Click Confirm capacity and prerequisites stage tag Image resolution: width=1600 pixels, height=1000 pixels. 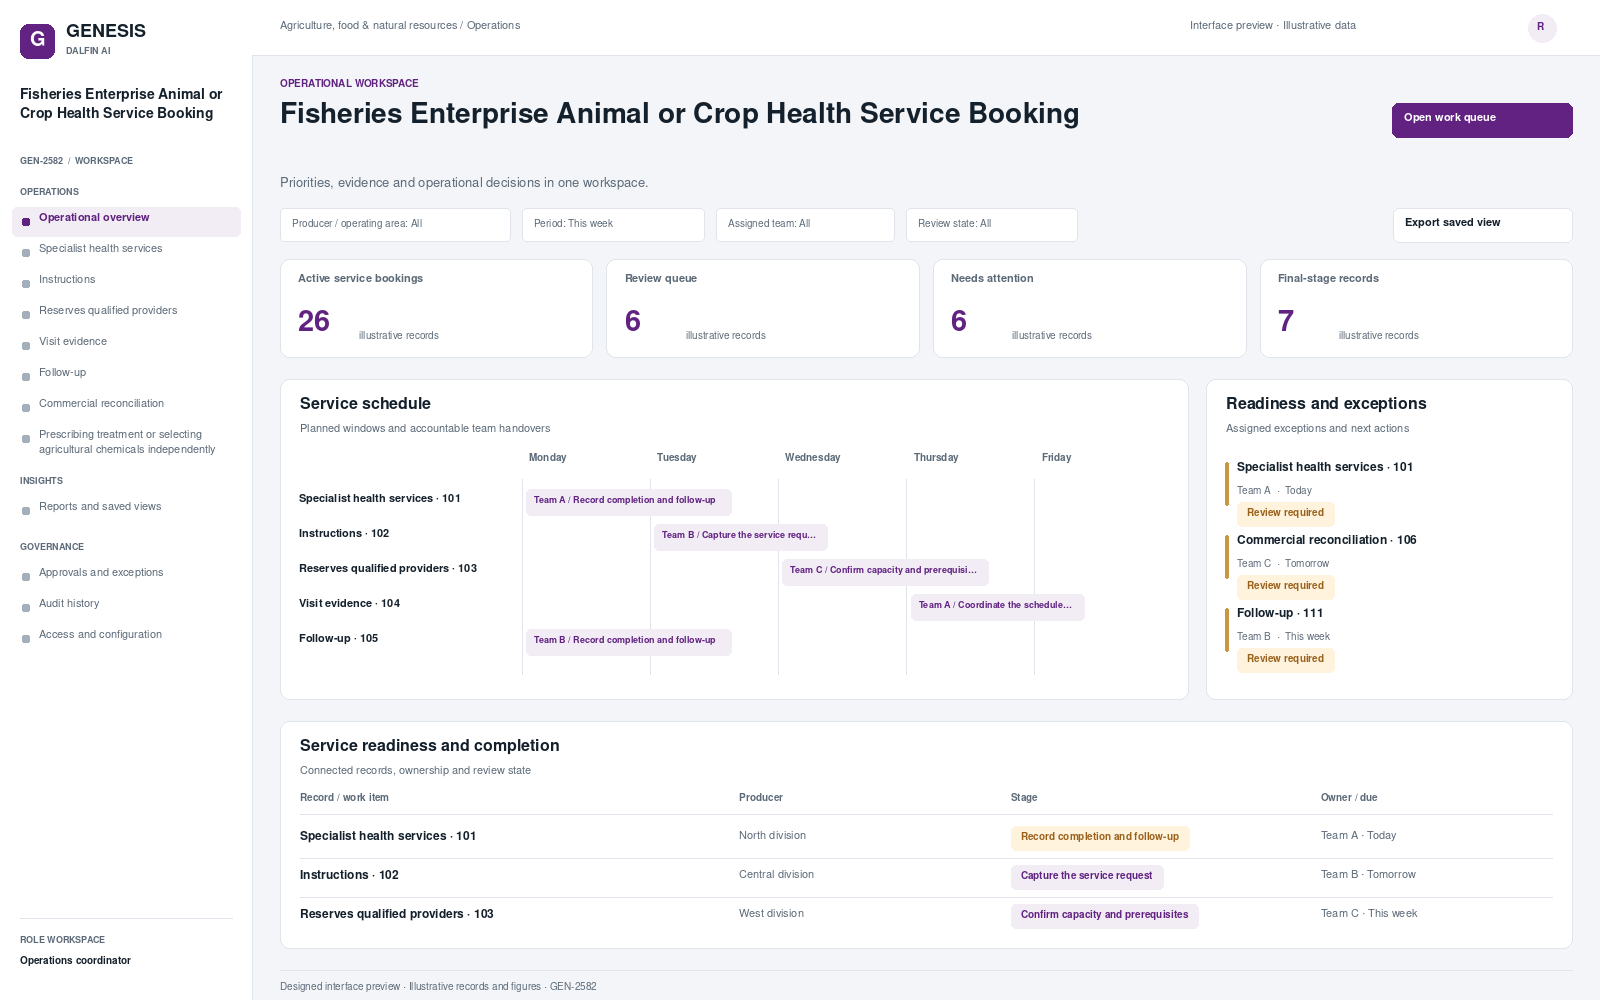(1105, 916)
